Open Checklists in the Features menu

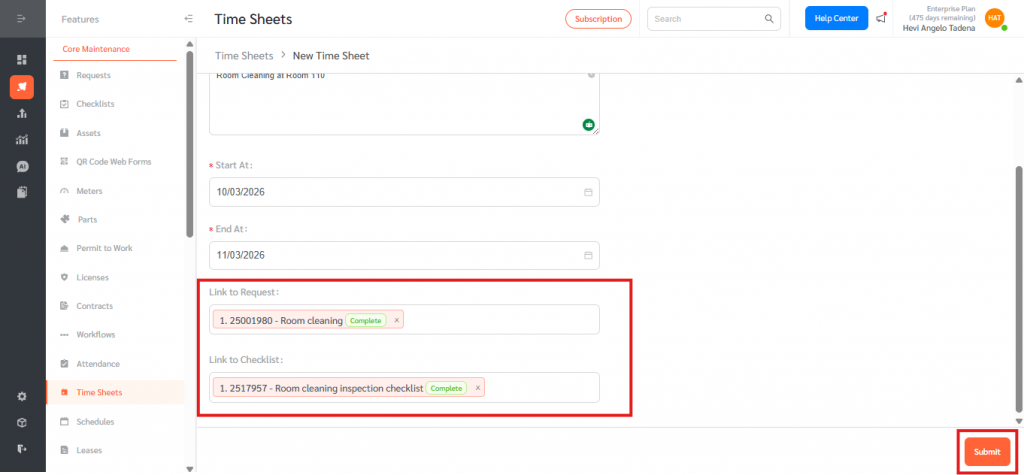click(x=95, y=104)
